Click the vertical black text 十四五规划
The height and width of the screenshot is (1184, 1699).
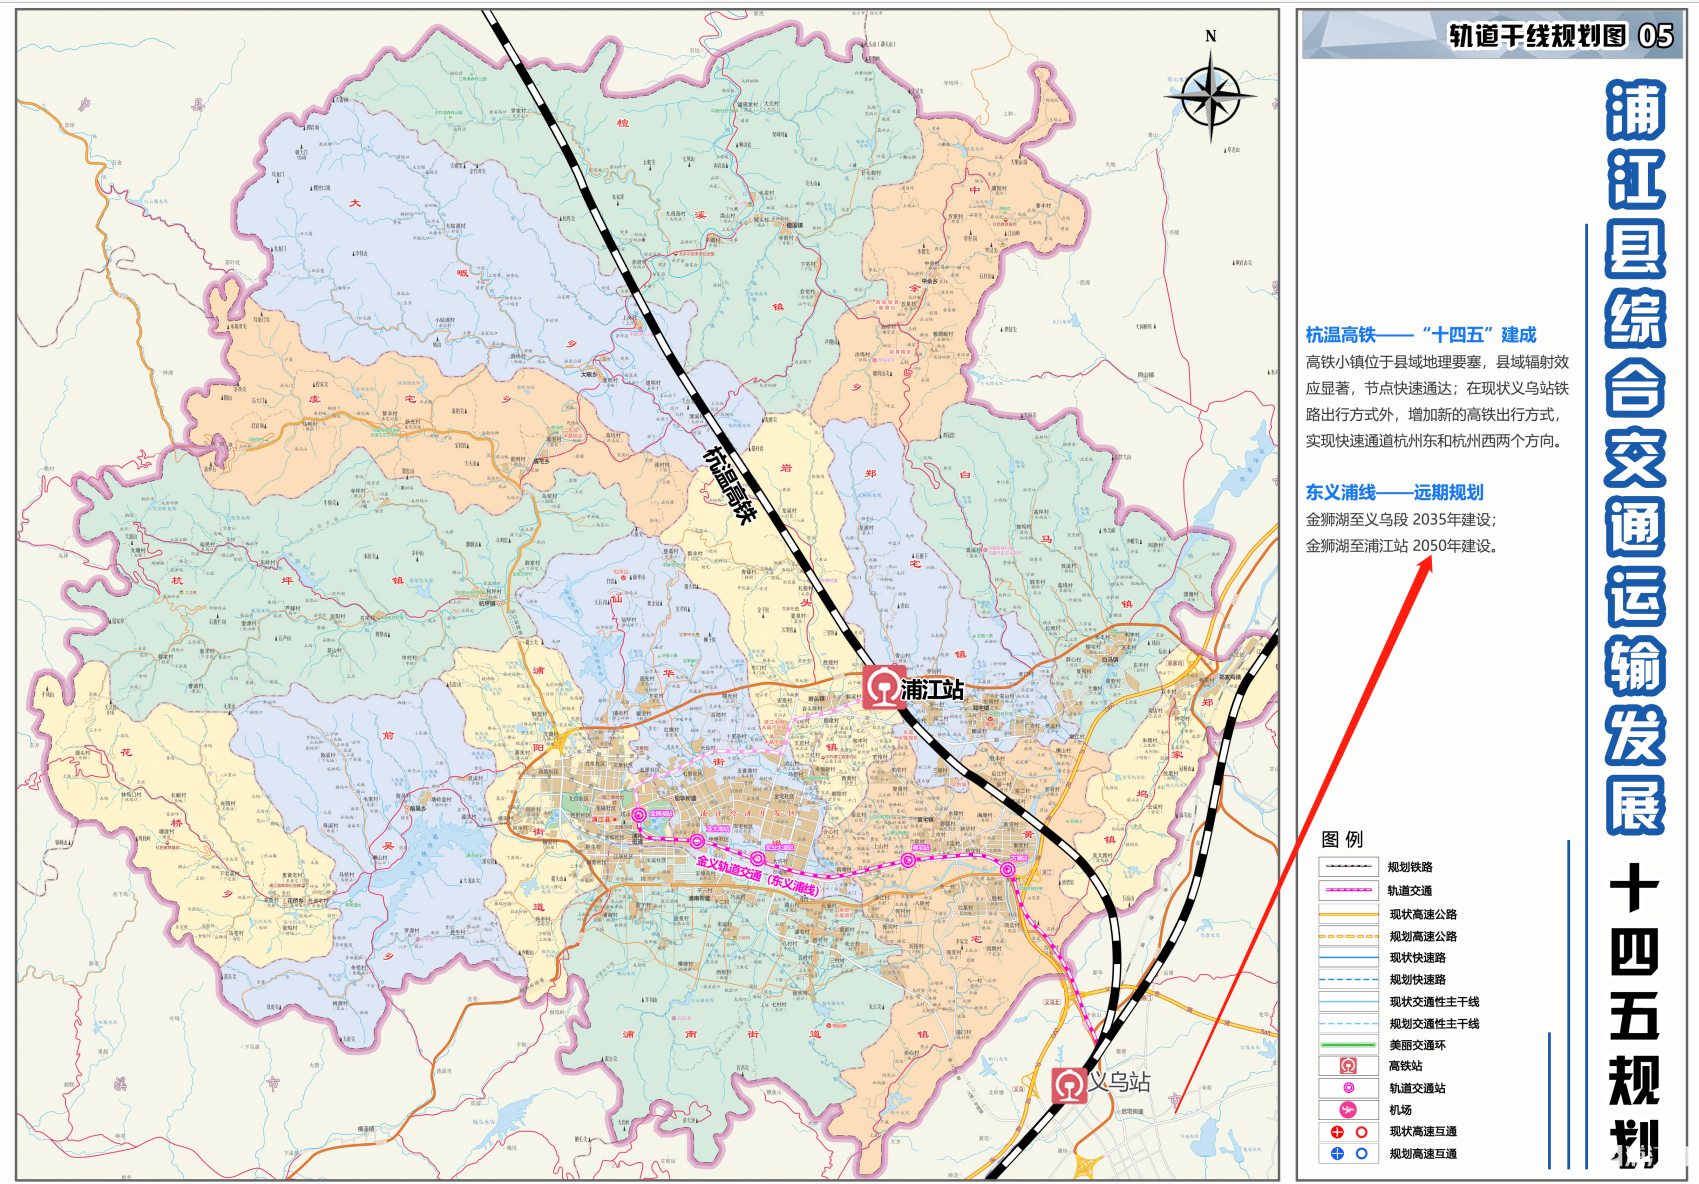(1635, 1016)
